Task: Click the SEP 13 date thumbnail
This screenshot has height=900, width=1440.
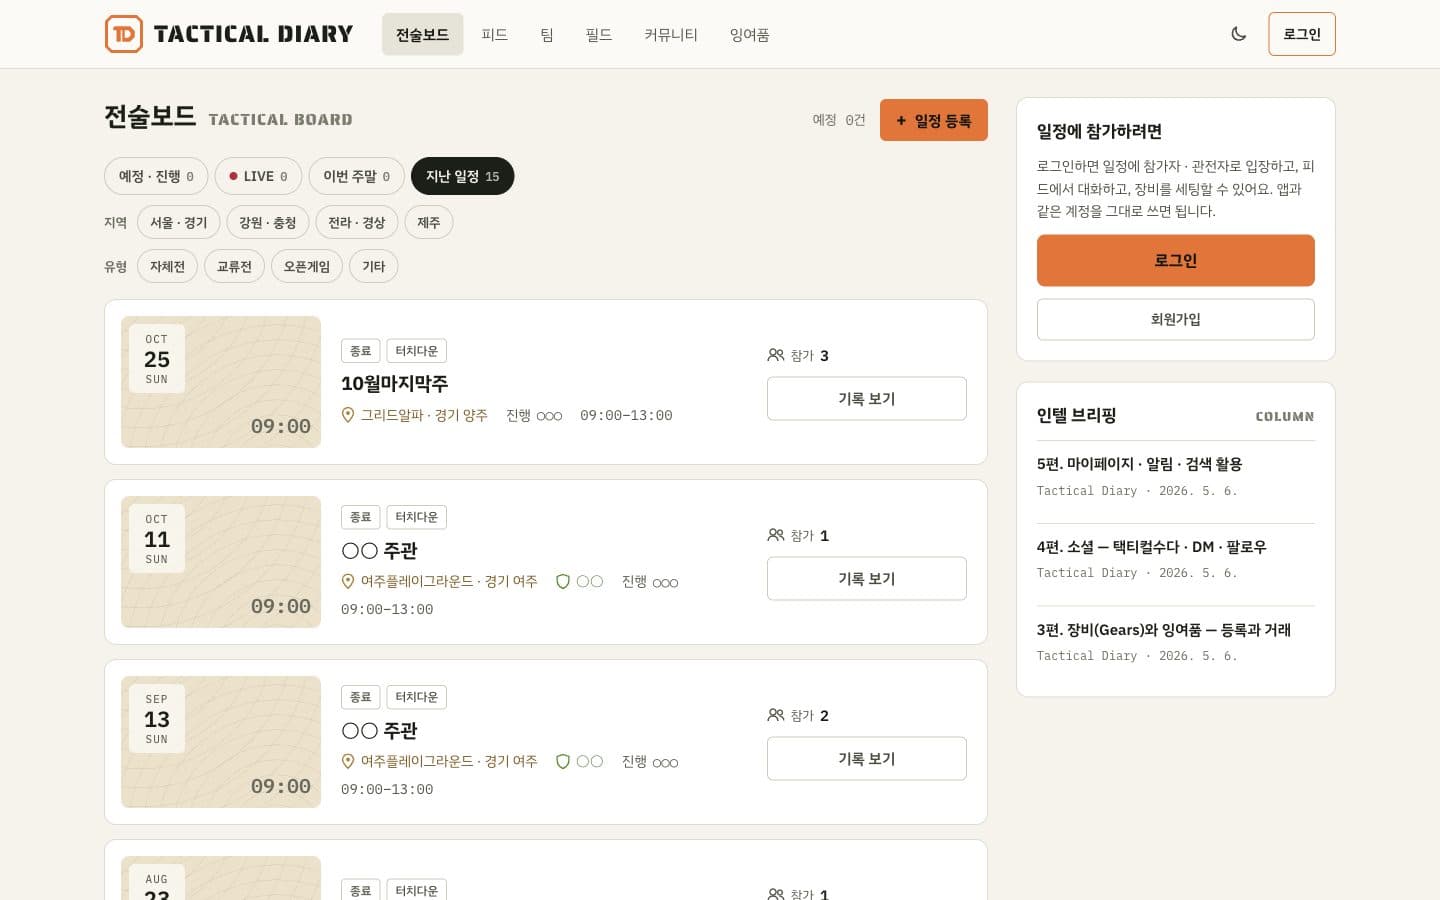Action: pyautogui.click(x=221, y=742)
